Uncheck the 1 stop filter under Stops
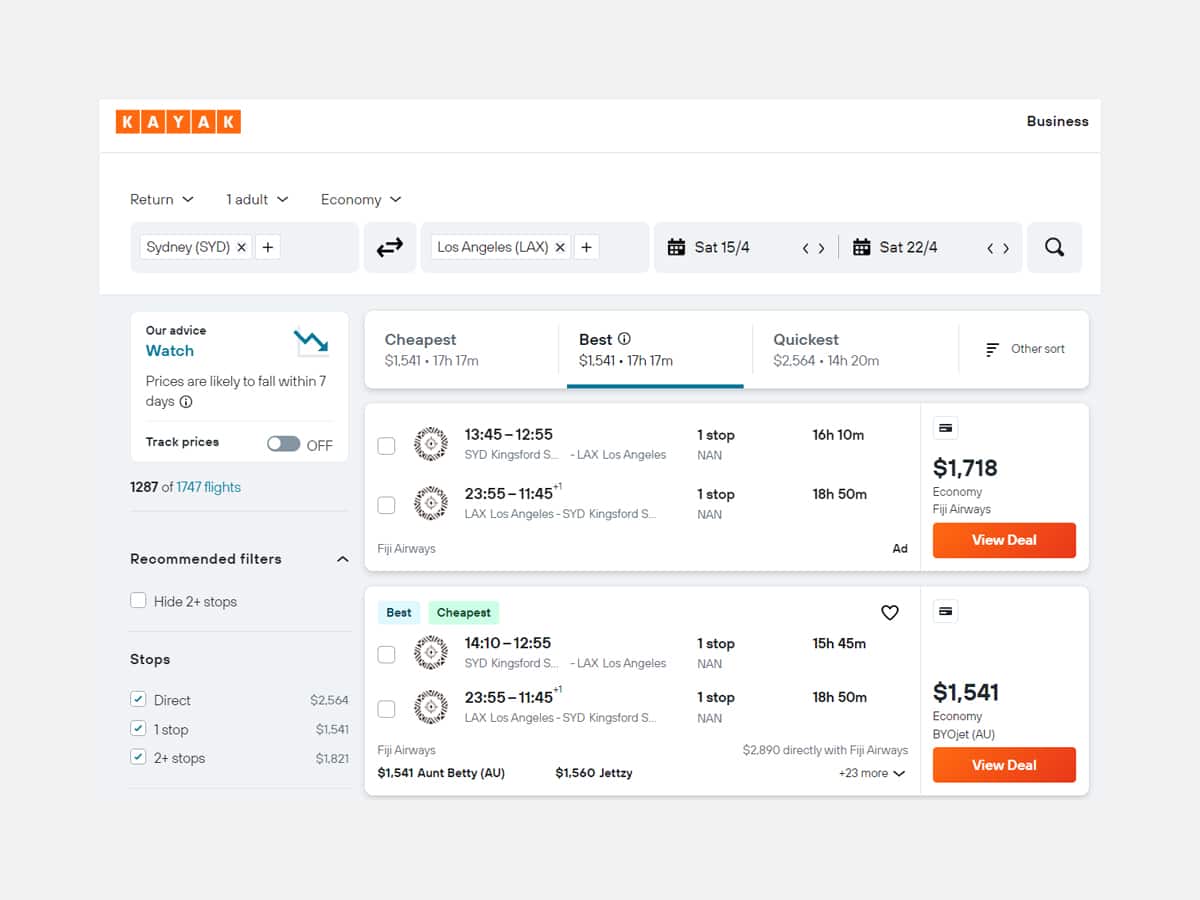1200x900 pixels. pyautogui.click(x=138, y=729)
